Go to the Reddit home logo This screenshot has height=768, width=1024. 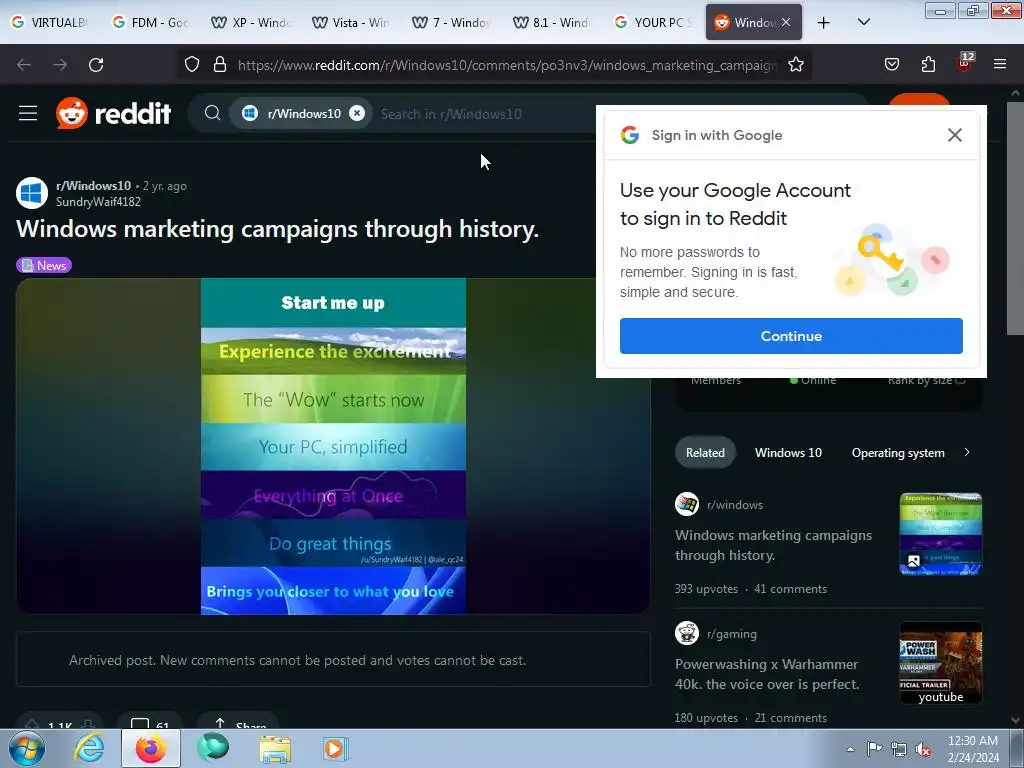(x=114, y=114)
